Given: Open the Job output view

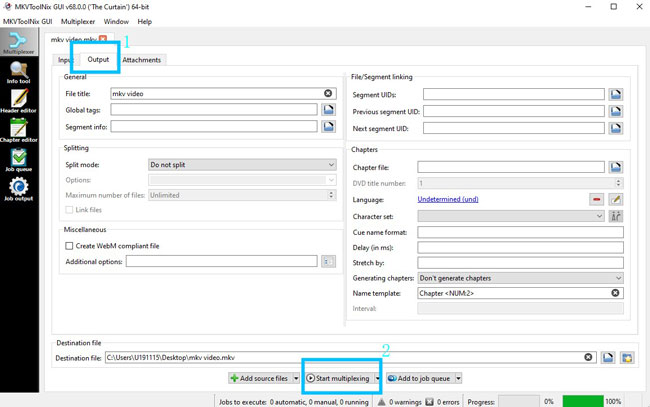Looking at the screenshot, I should [x=19, y=189].
